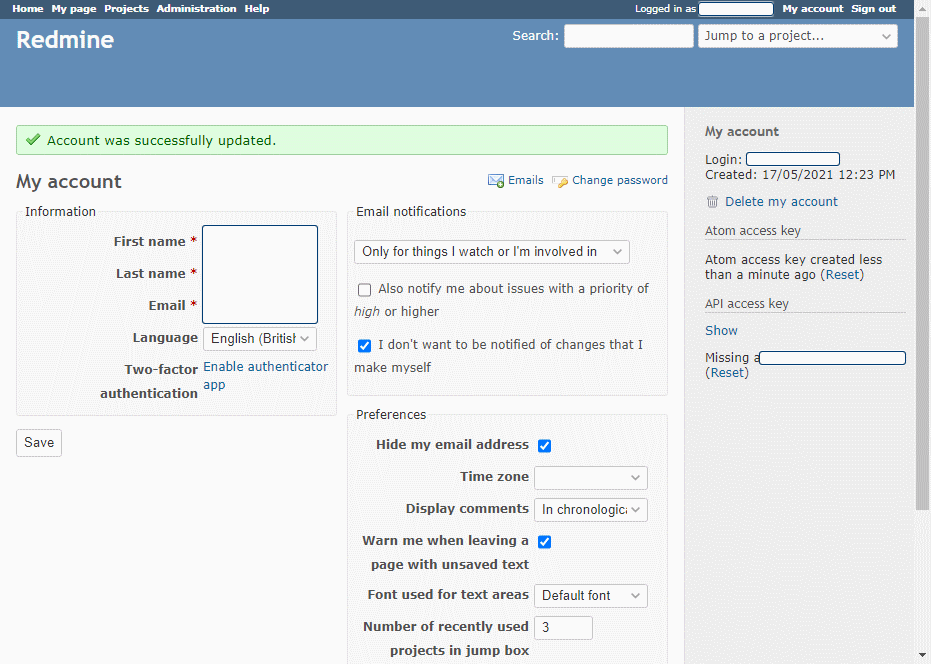Click Delete my account link
The width and height of the screenshot is (931, 664).
tap(781, 202)
